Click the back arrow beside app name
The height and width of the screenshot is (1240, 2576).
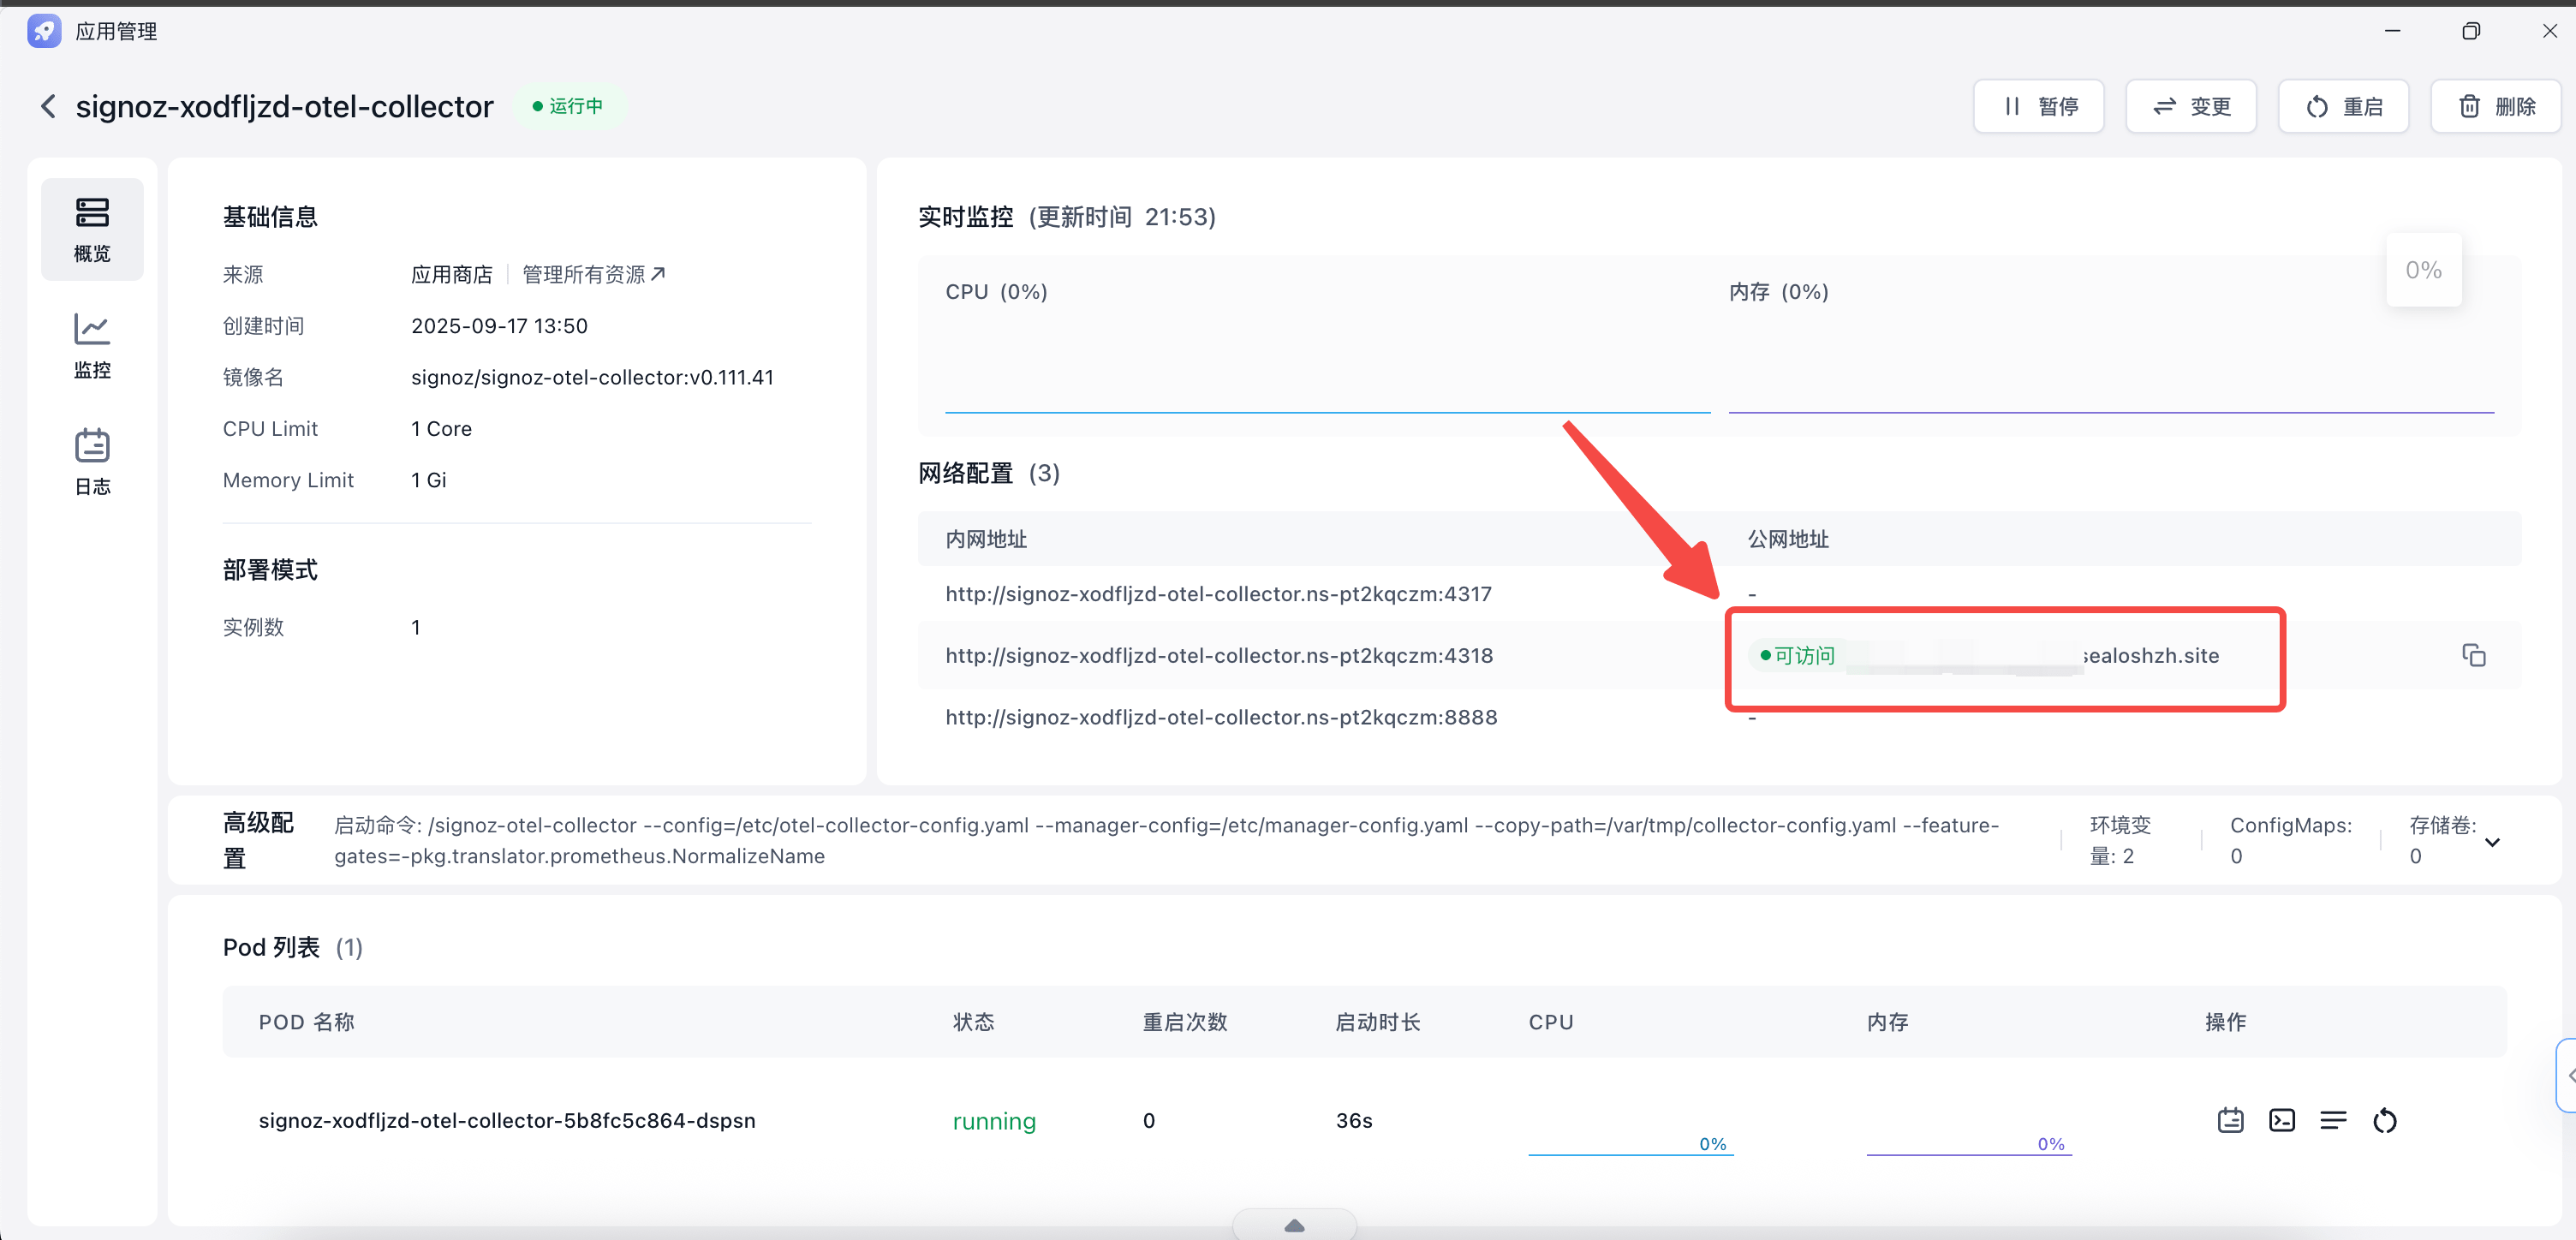tap(48, 106)
